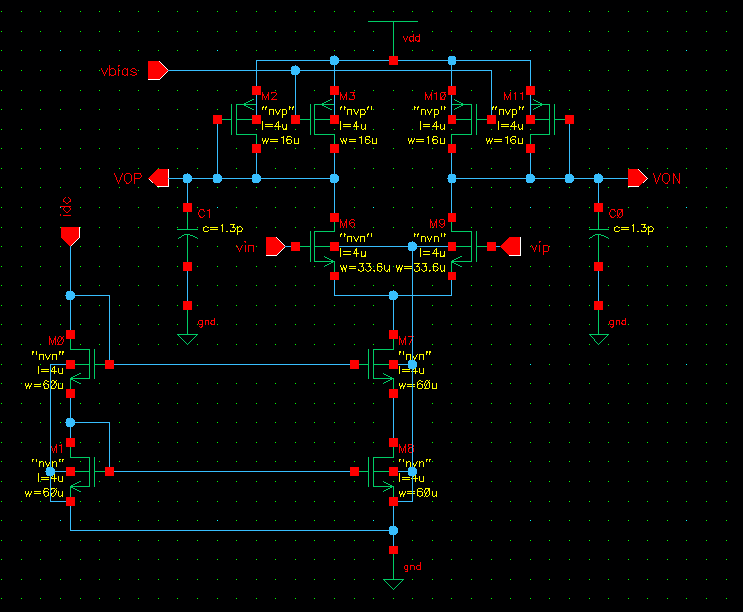Click the M0 gate terminal square

pos(109,364)
